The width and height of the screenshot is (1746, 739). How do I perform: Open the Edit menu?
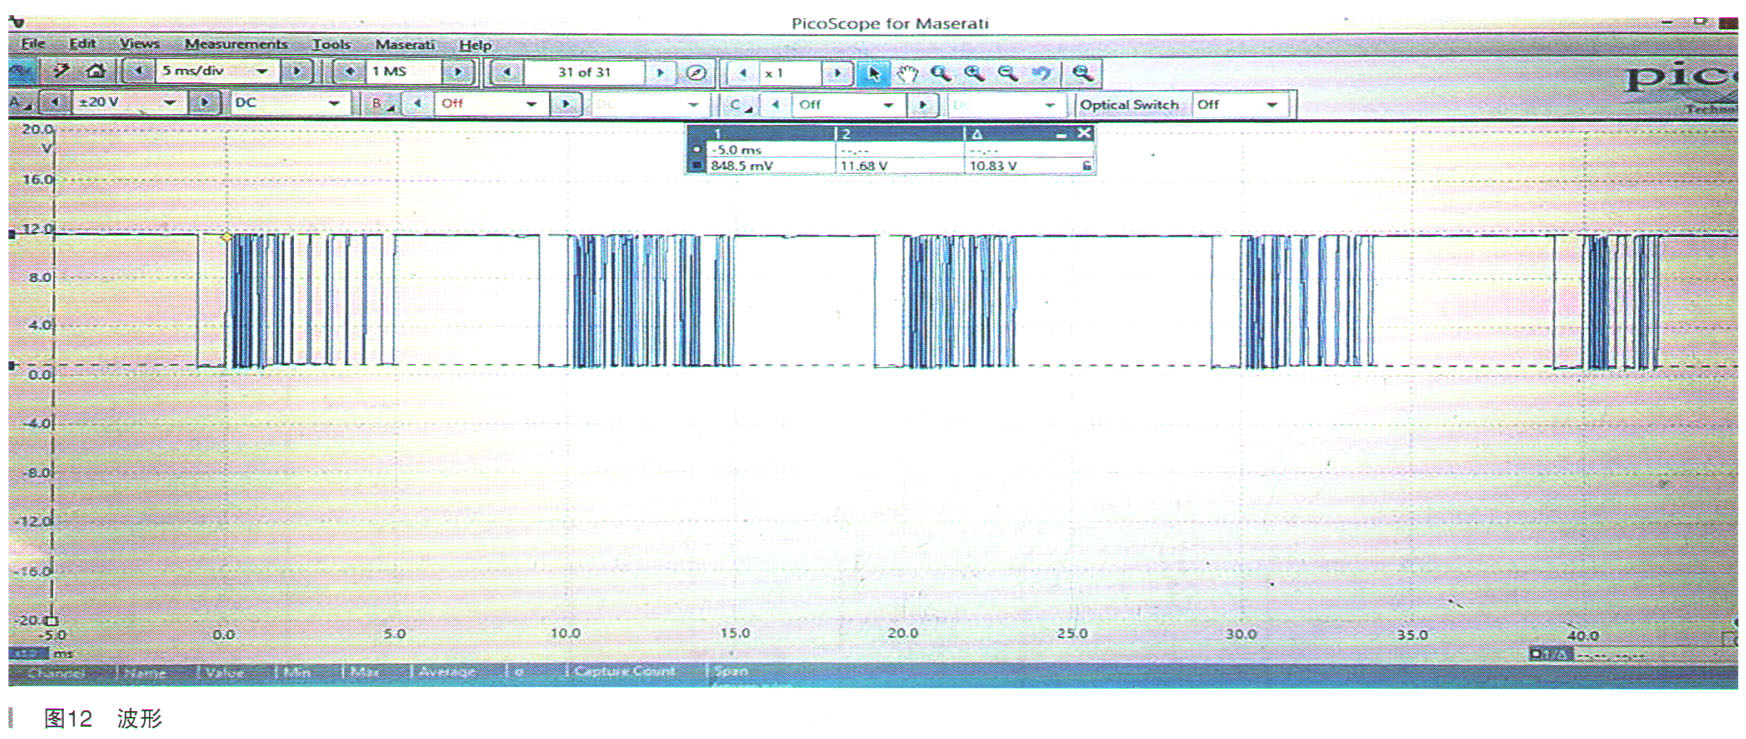(x=82, y=44)
